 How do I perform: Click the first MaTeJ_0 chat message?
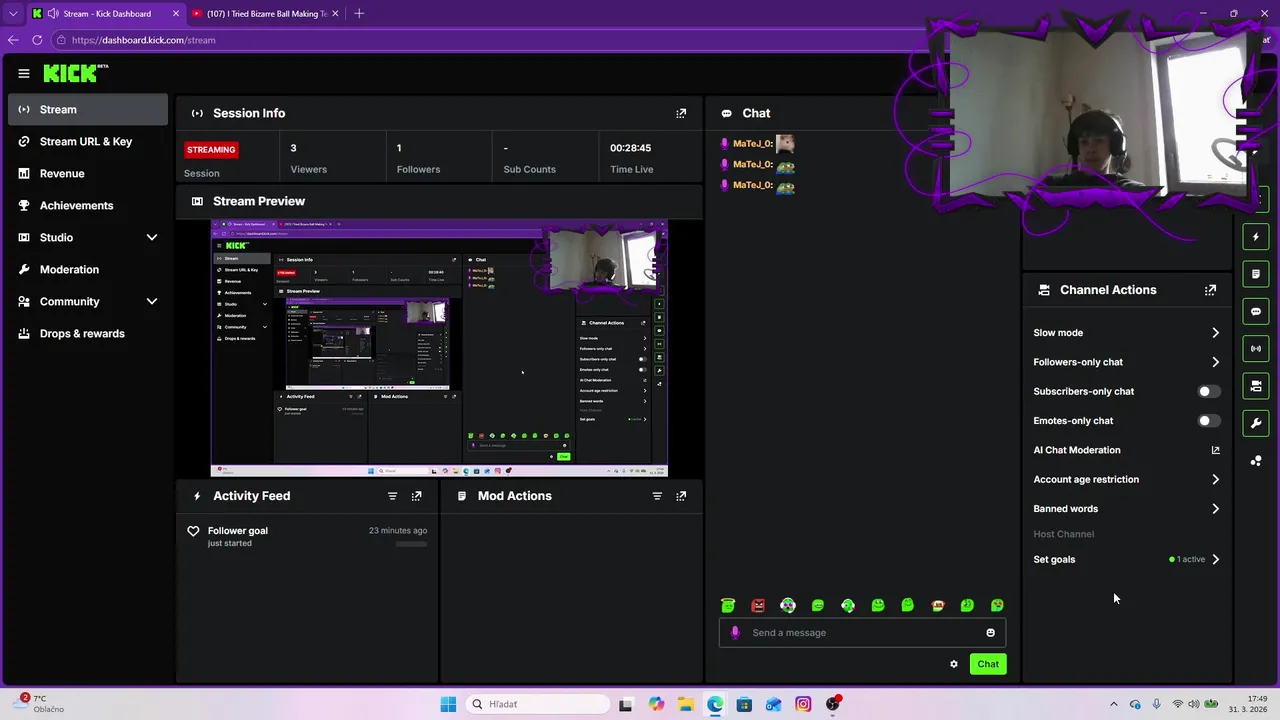tap(758, 144)
